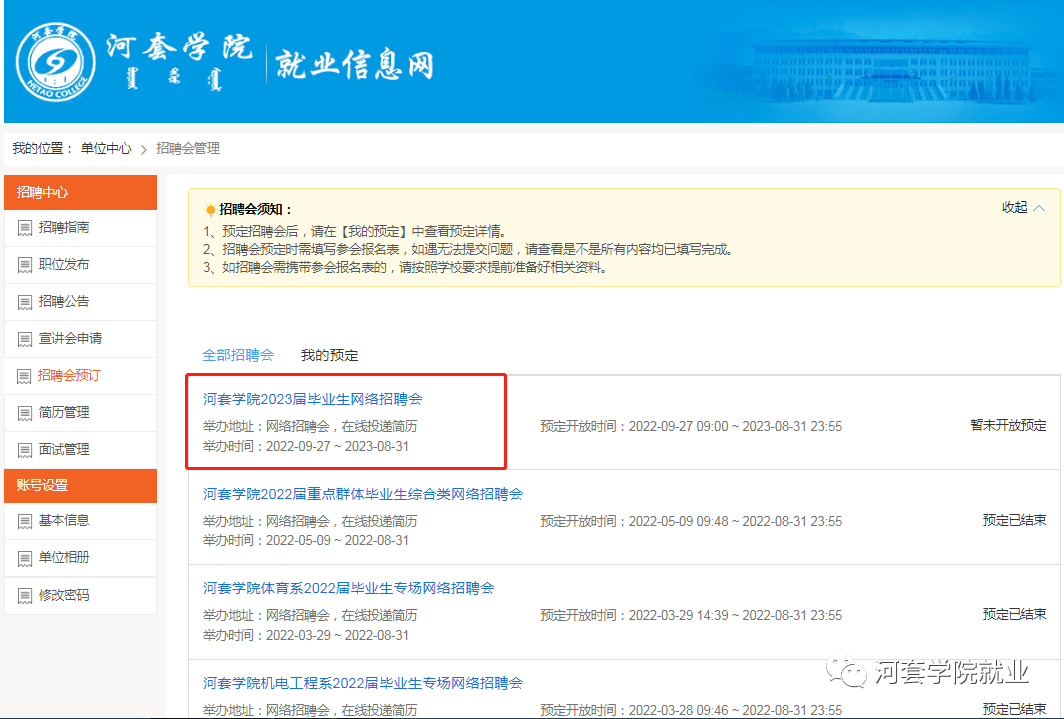This screenshot has height=719, width=1064.
Task: Click the icon beside 简历管理
Action: coord(24,413)
